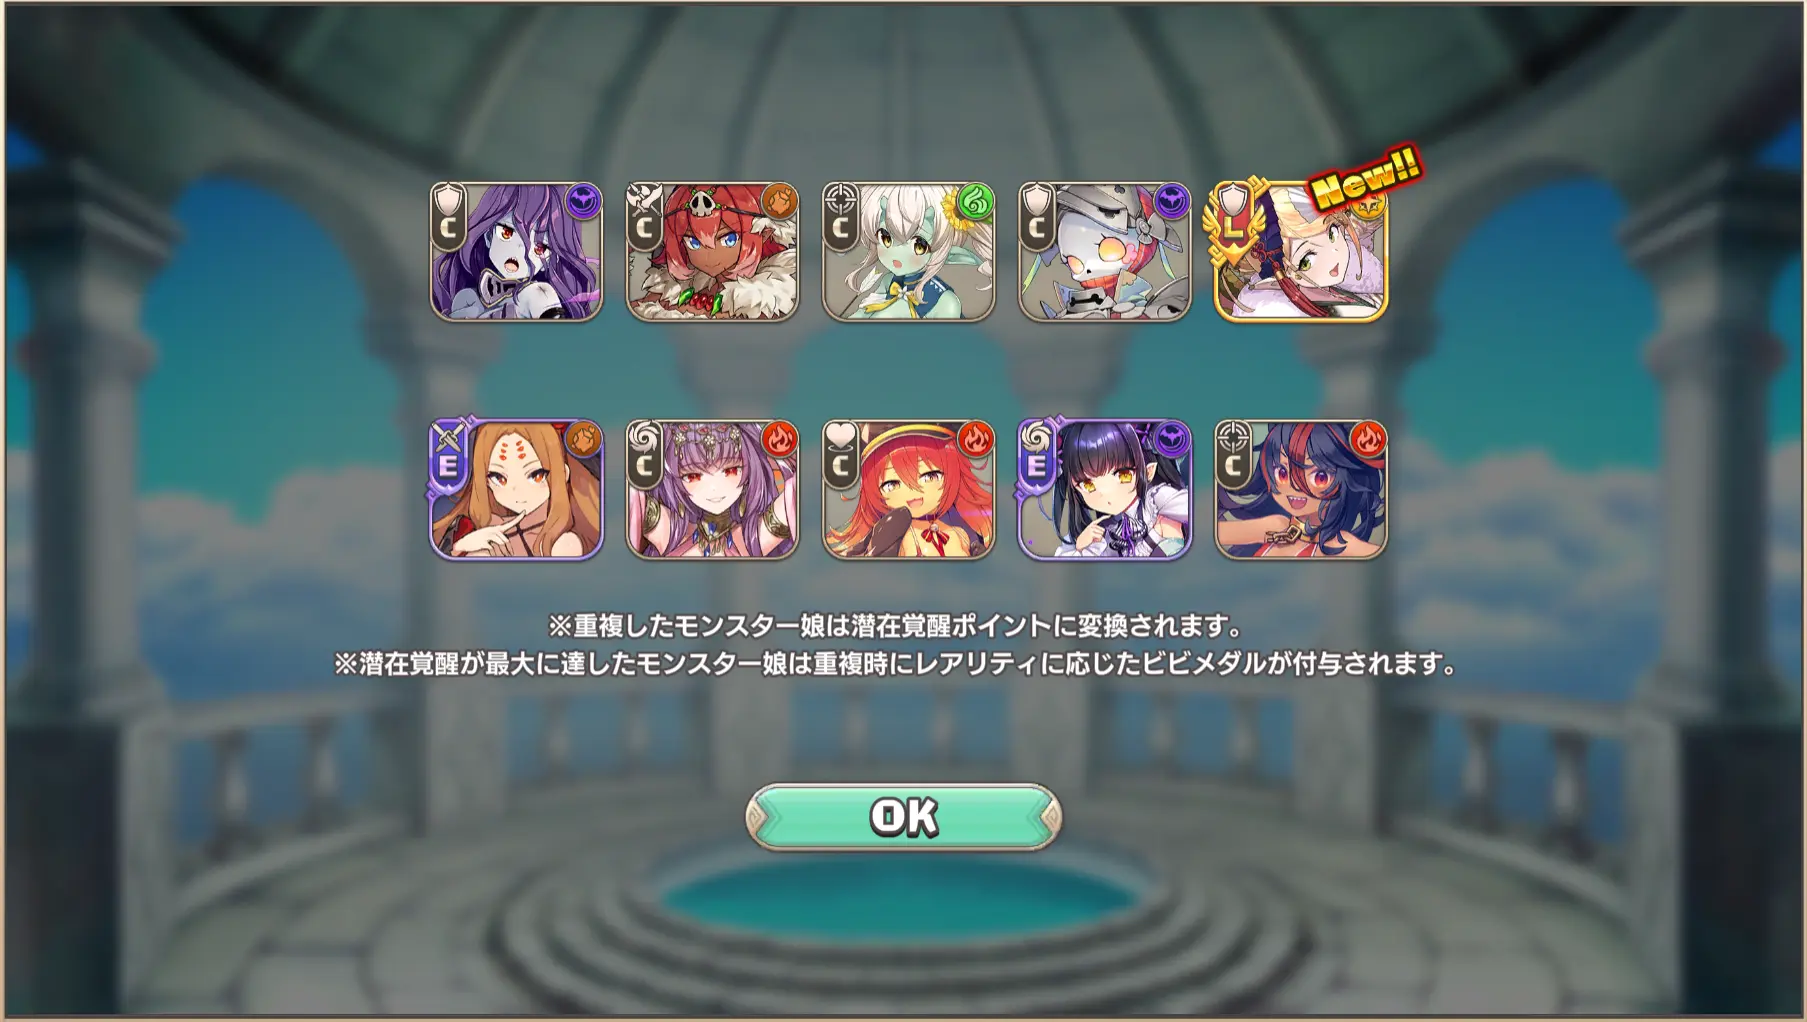Open the New!! legendary character card

click(1300, 251)
